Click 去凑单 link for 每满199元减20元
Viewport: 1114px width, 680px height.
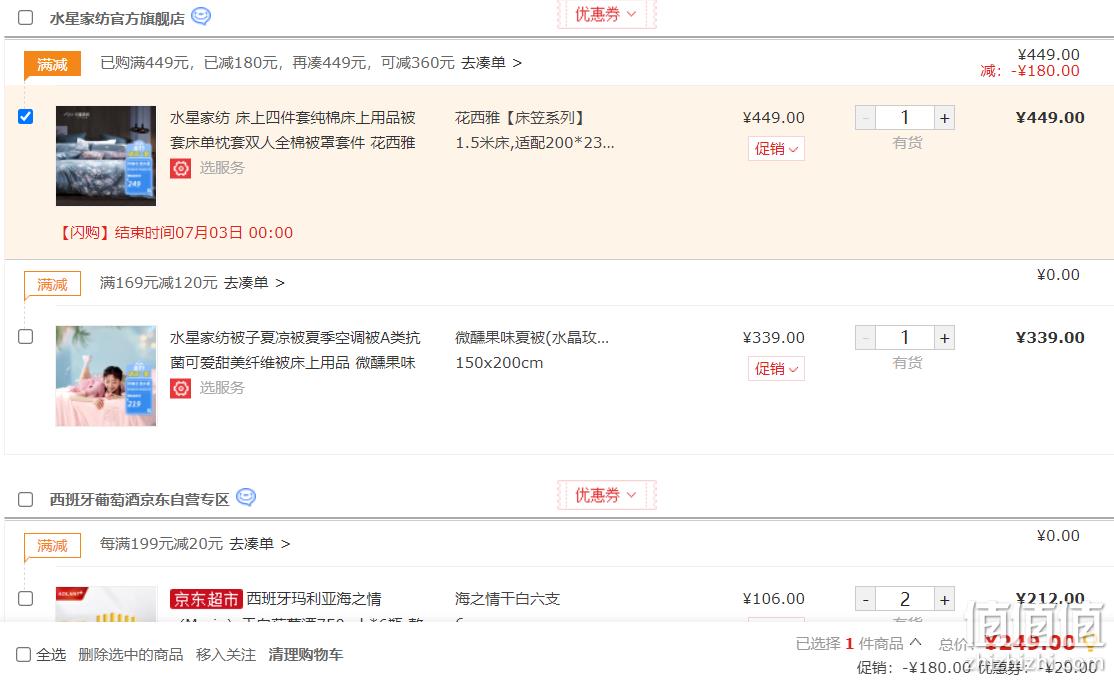click(x=259, y=544)
